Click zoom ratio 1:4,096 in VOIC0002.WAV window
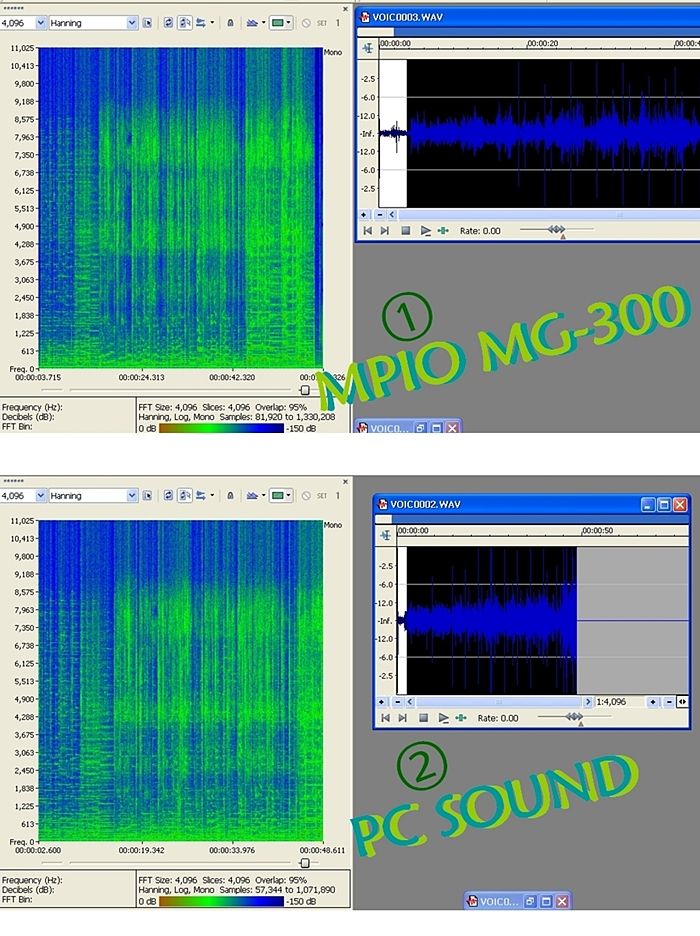Screen dimensions: 700x936 612,702
